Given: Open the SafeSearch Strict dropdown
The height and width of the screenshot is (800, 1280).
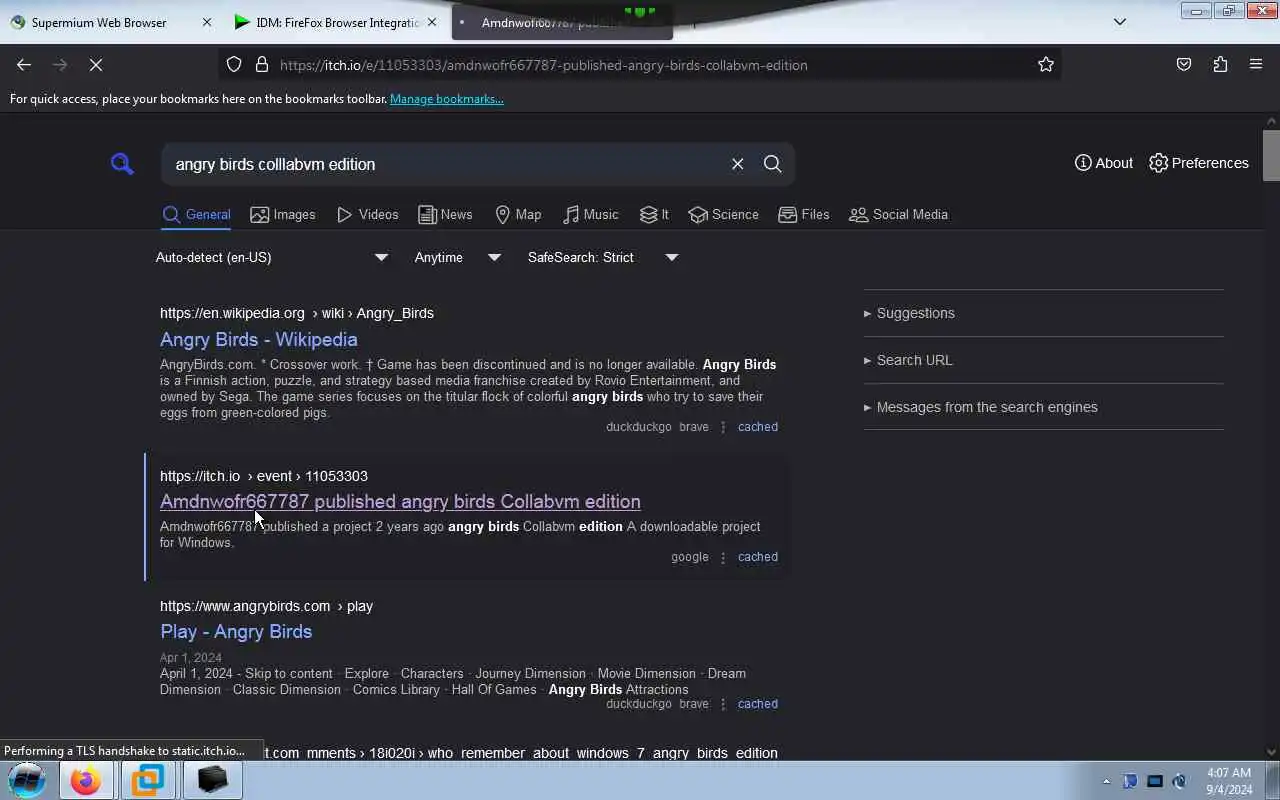Looking at the screenshot, I should click(x=603, y=257).
